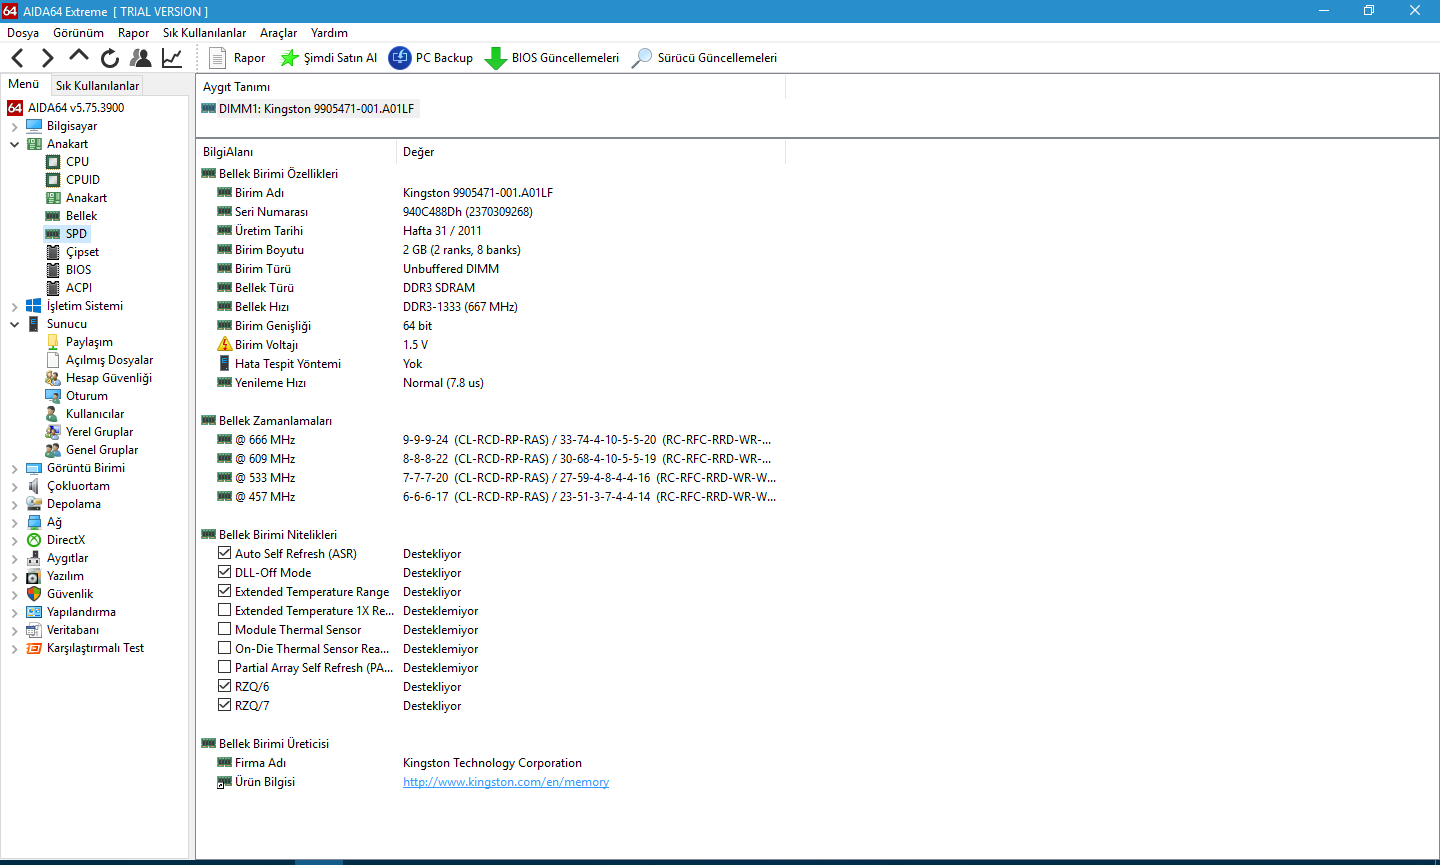Expand the Bilgisayar tree node
The width and height of the screenshot is (1440, 865).
[14, 127]
